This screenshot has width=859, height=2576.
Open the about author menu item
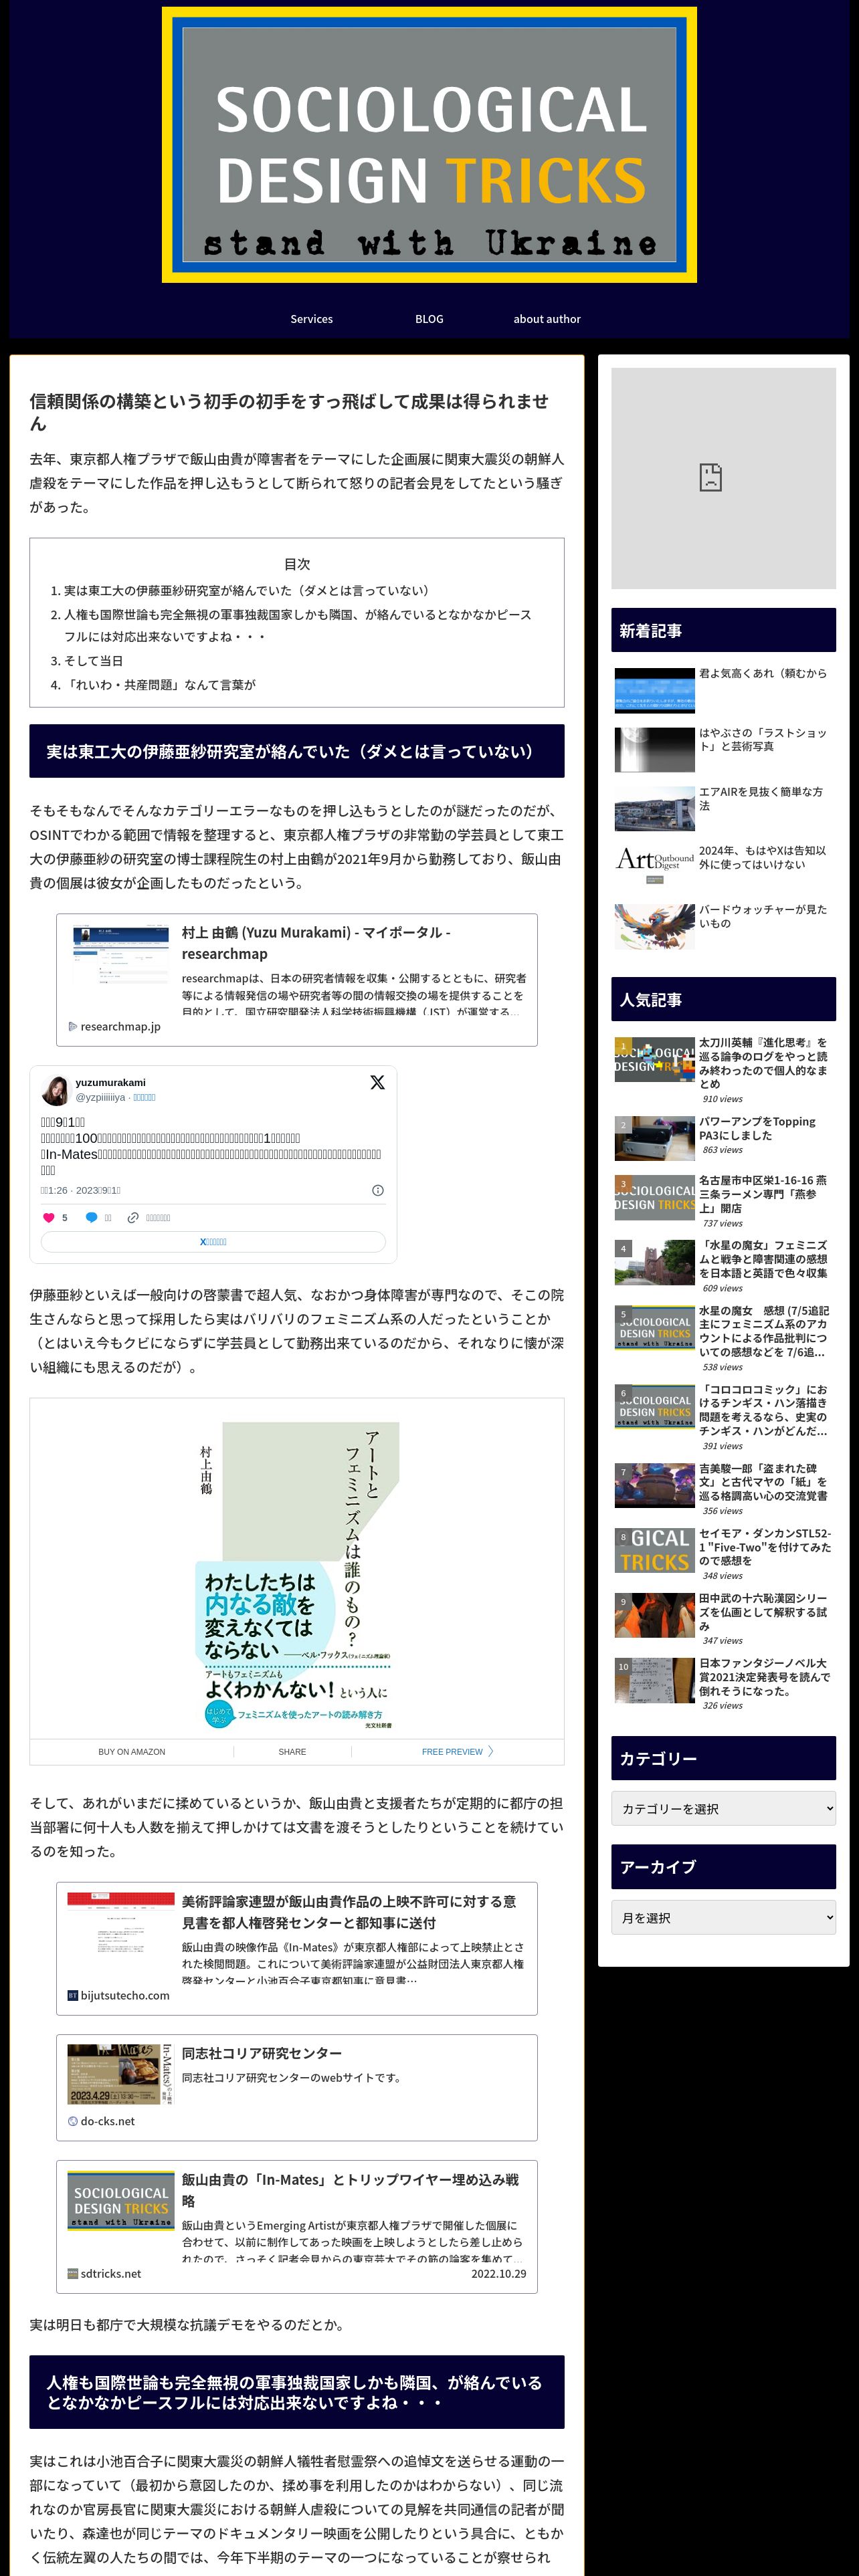(x=547, y=319)
